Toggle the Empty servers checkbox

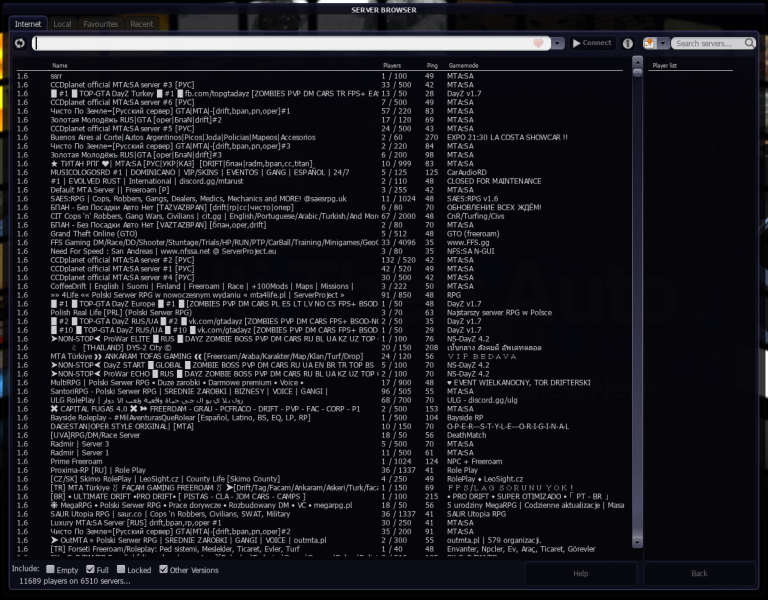point(51,569)
